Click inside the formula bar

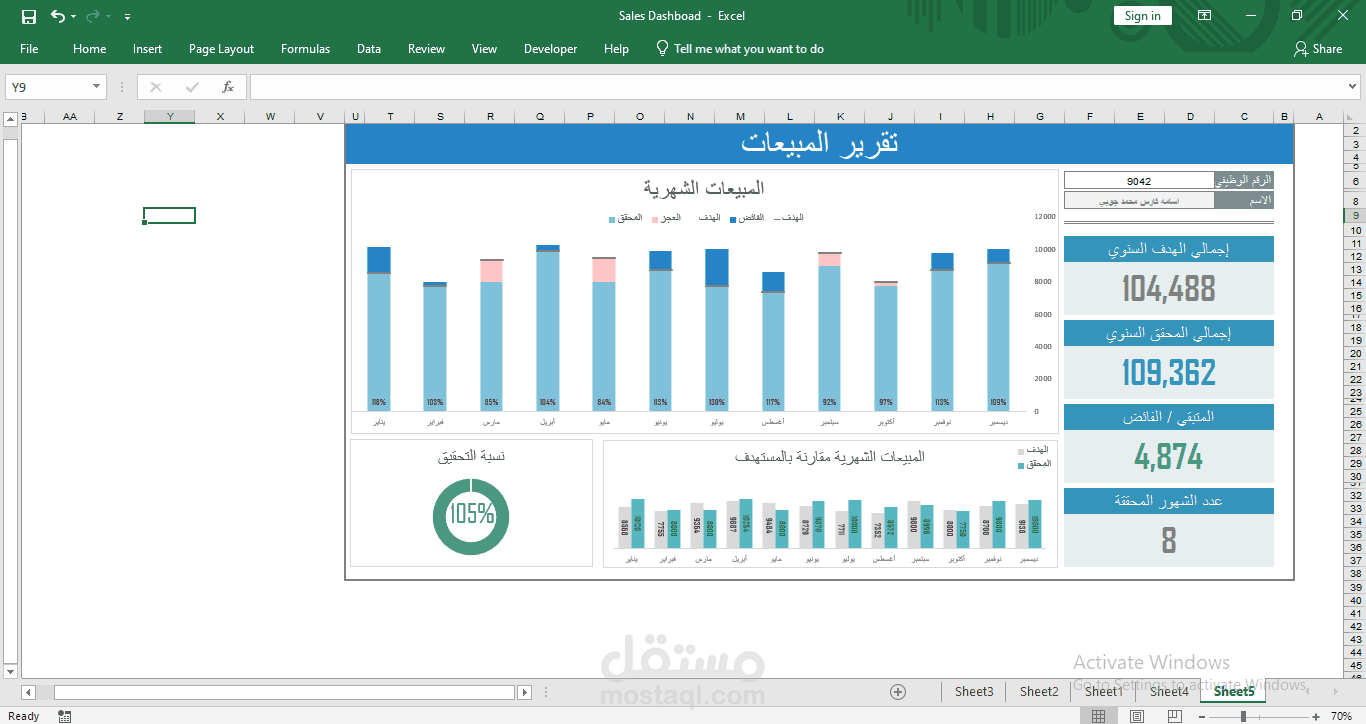700,86
